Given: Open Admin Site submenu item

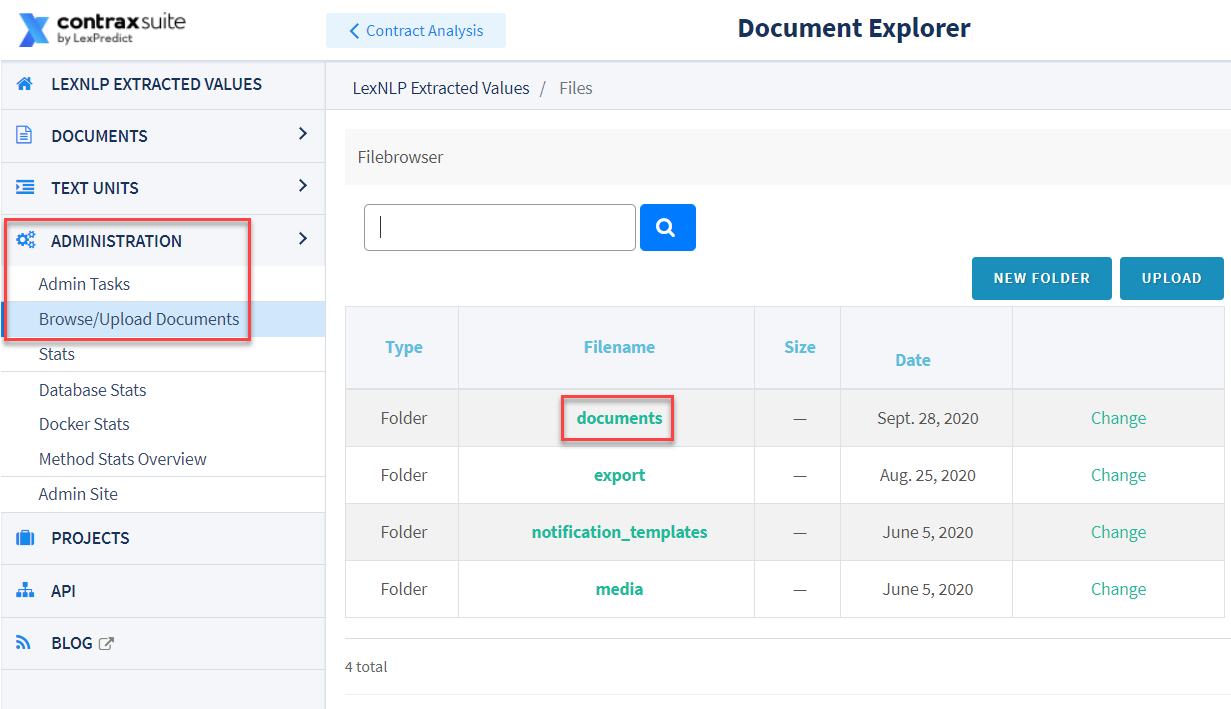Looking at the screenshot, I should tap(78, 494).
